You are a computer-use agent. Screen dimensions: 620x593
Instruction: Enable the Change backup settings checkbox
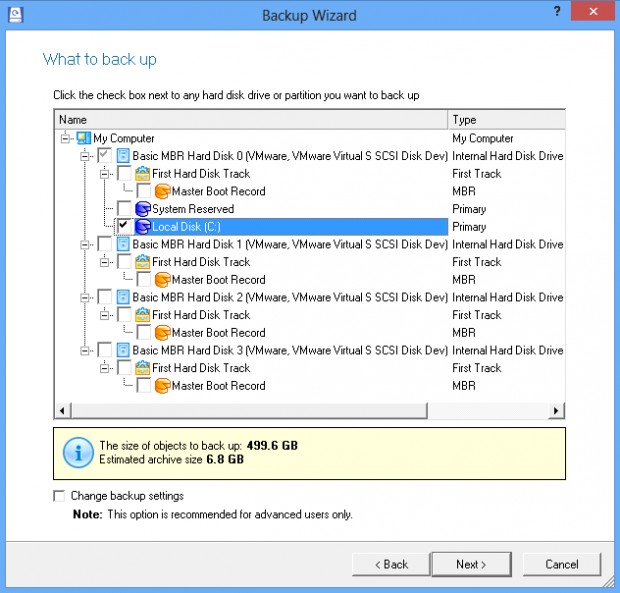pyautogui.click(x=59, y=496)
